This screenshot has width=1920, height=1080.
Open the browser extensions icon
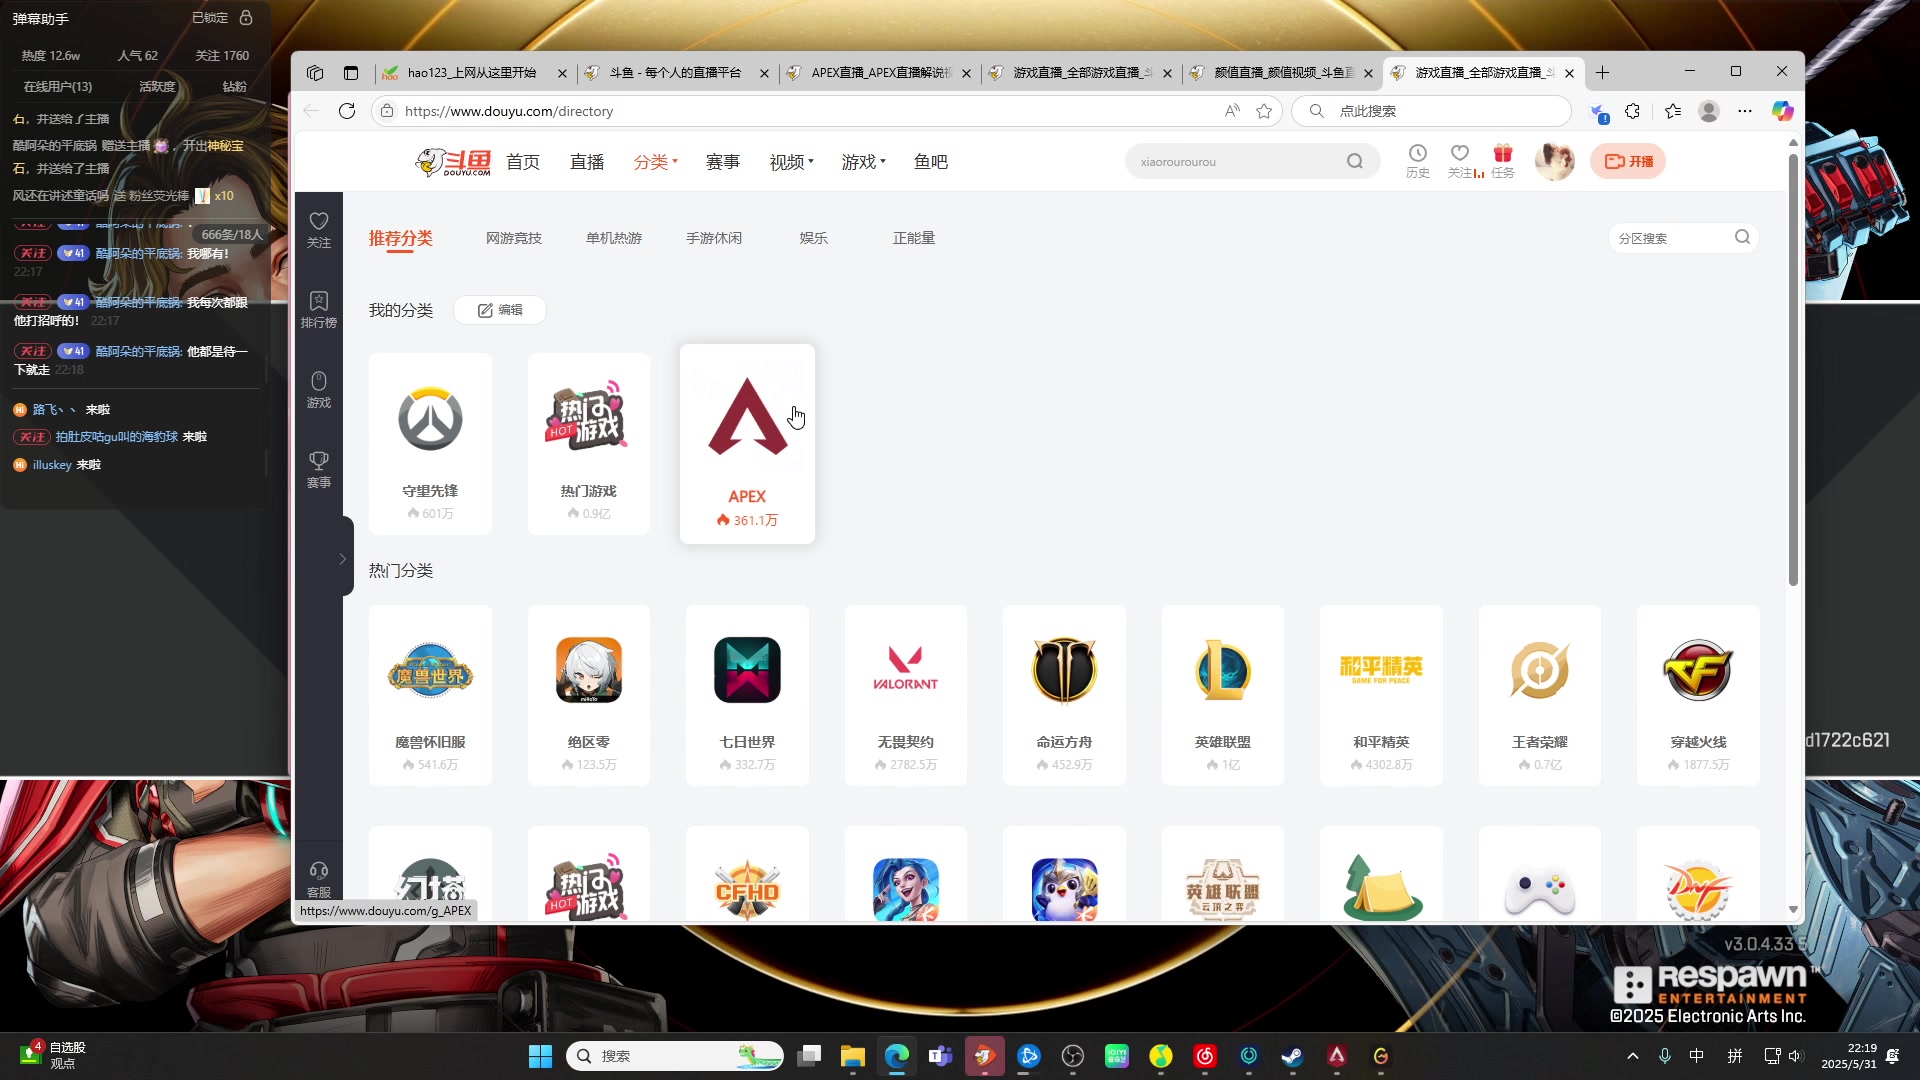click(1632, 111)
